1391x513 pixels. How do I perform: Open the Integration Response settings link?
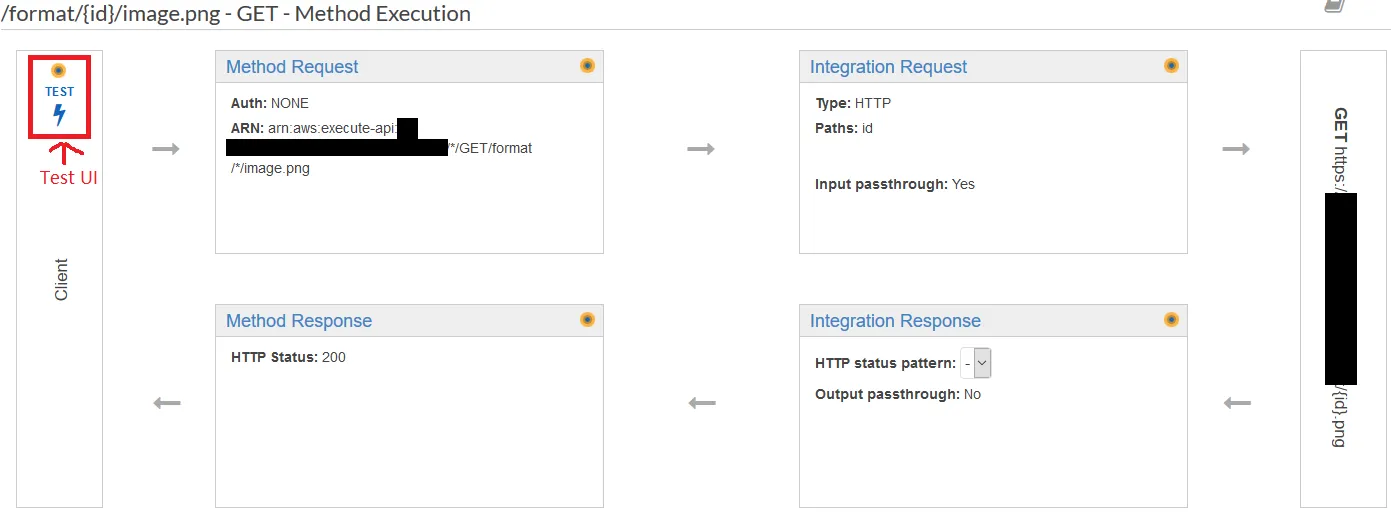pos(895,321)
